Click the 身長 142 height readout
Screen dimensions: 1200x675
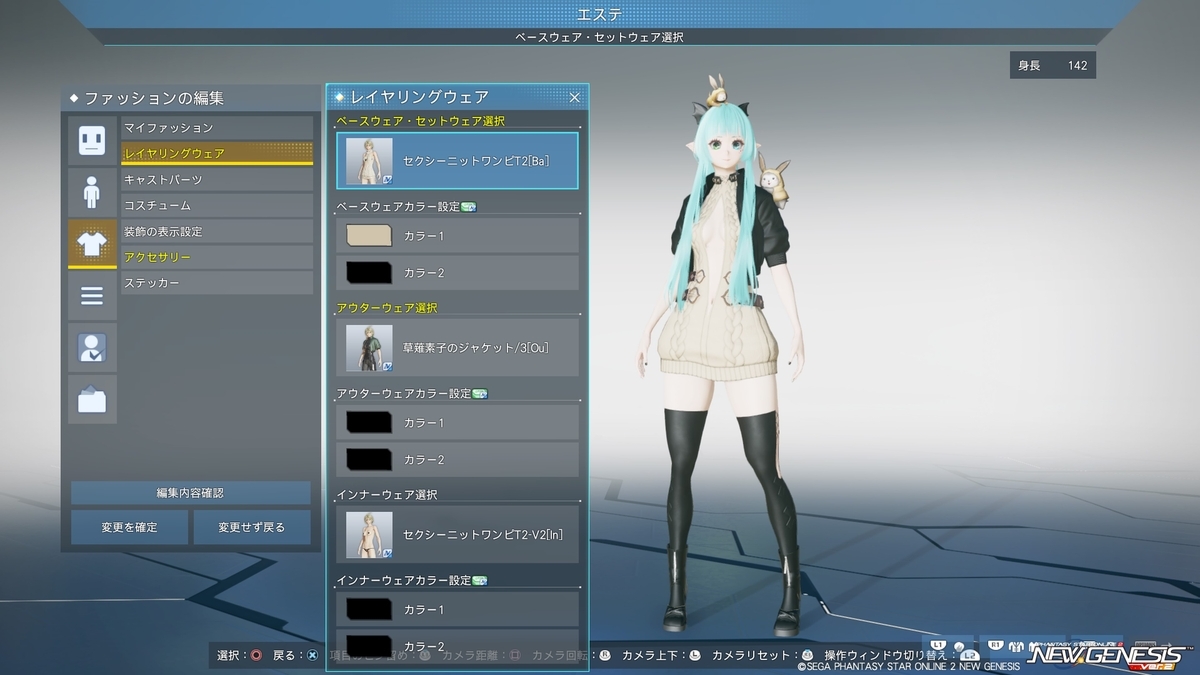click(1052, 66)
